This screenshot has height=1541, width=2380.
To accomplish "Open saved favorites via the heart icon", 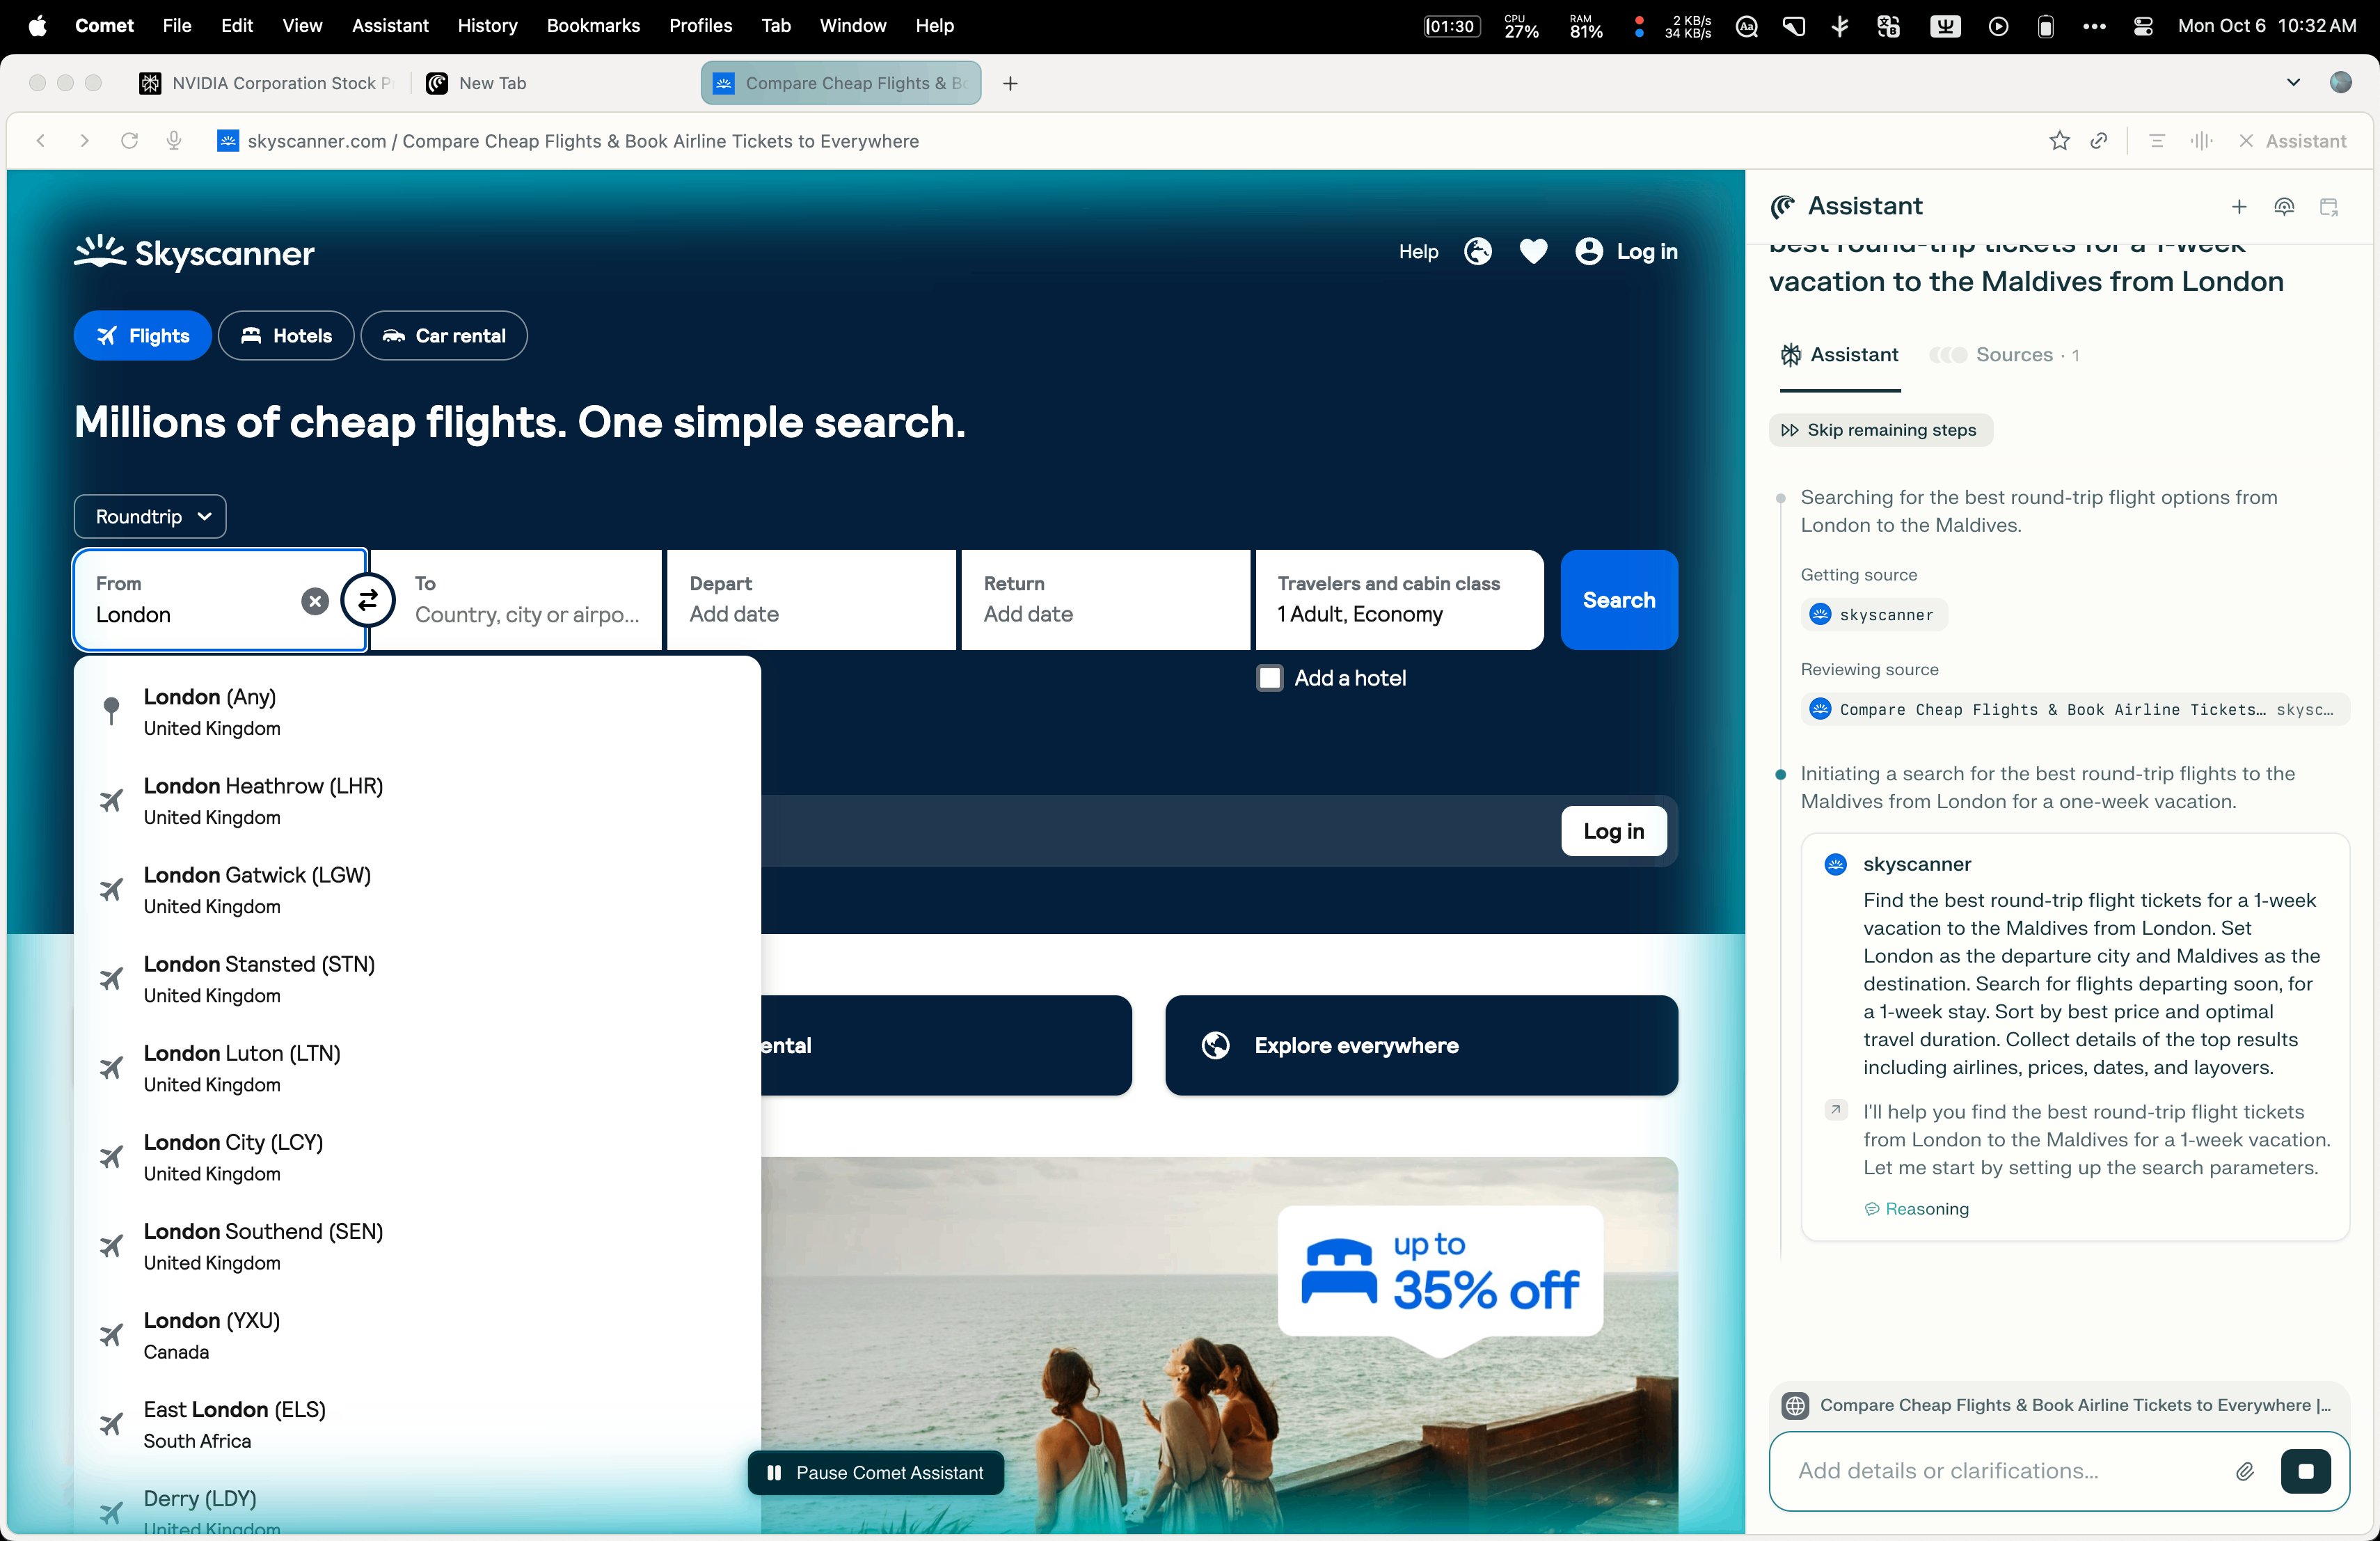I will 1533,251.
